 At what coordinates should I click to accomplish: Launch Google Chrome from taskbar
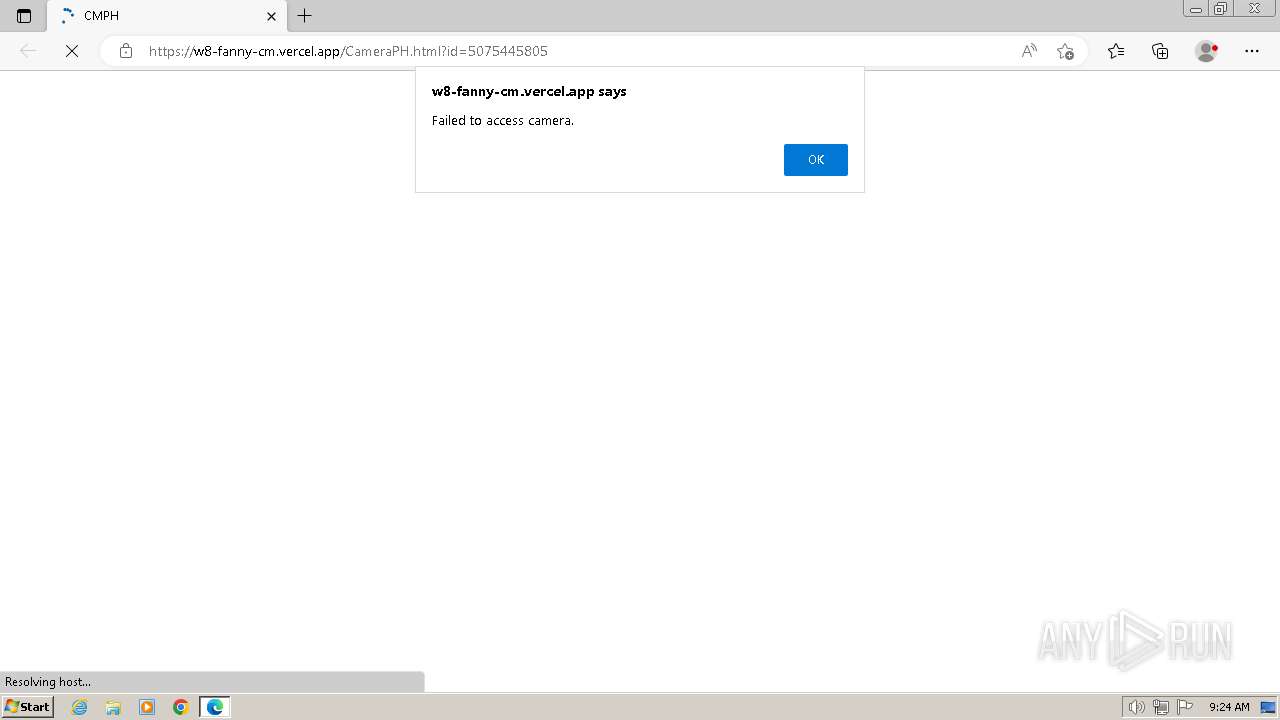click(181, 707)
